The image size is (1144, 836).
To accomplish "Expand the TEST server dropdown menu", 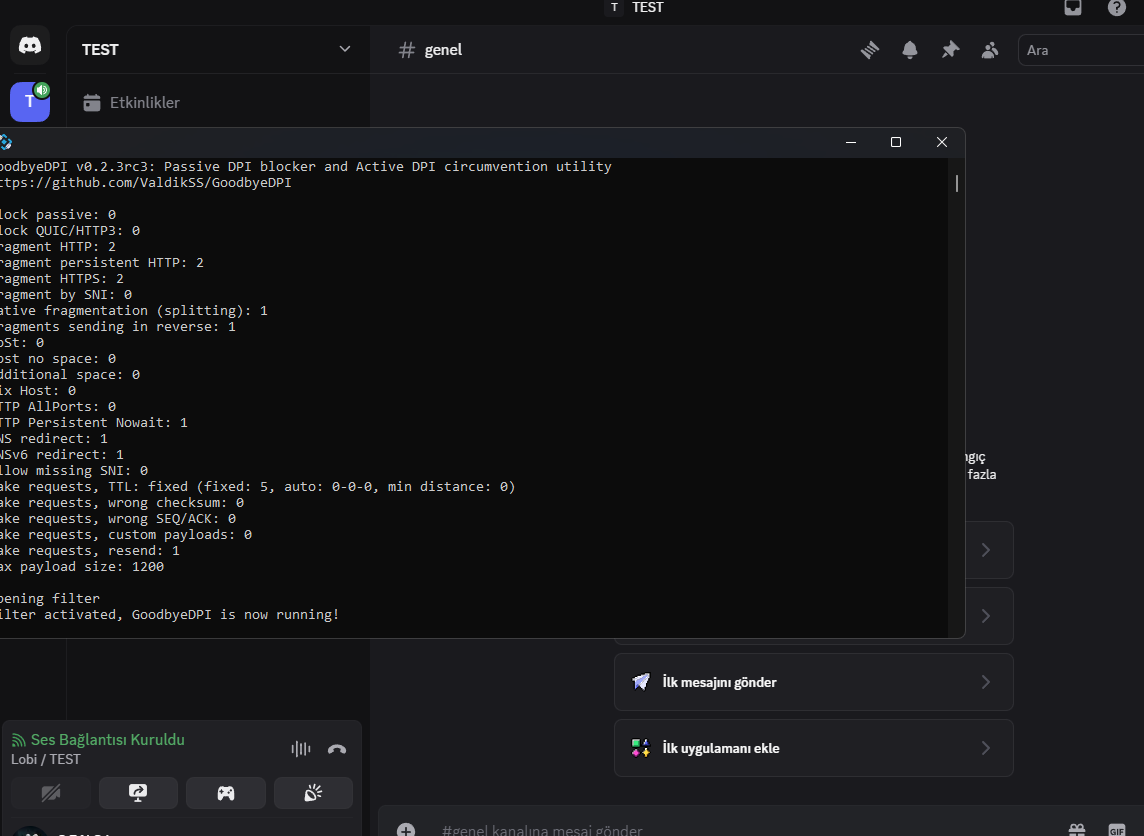I will [x=345, y=49].
